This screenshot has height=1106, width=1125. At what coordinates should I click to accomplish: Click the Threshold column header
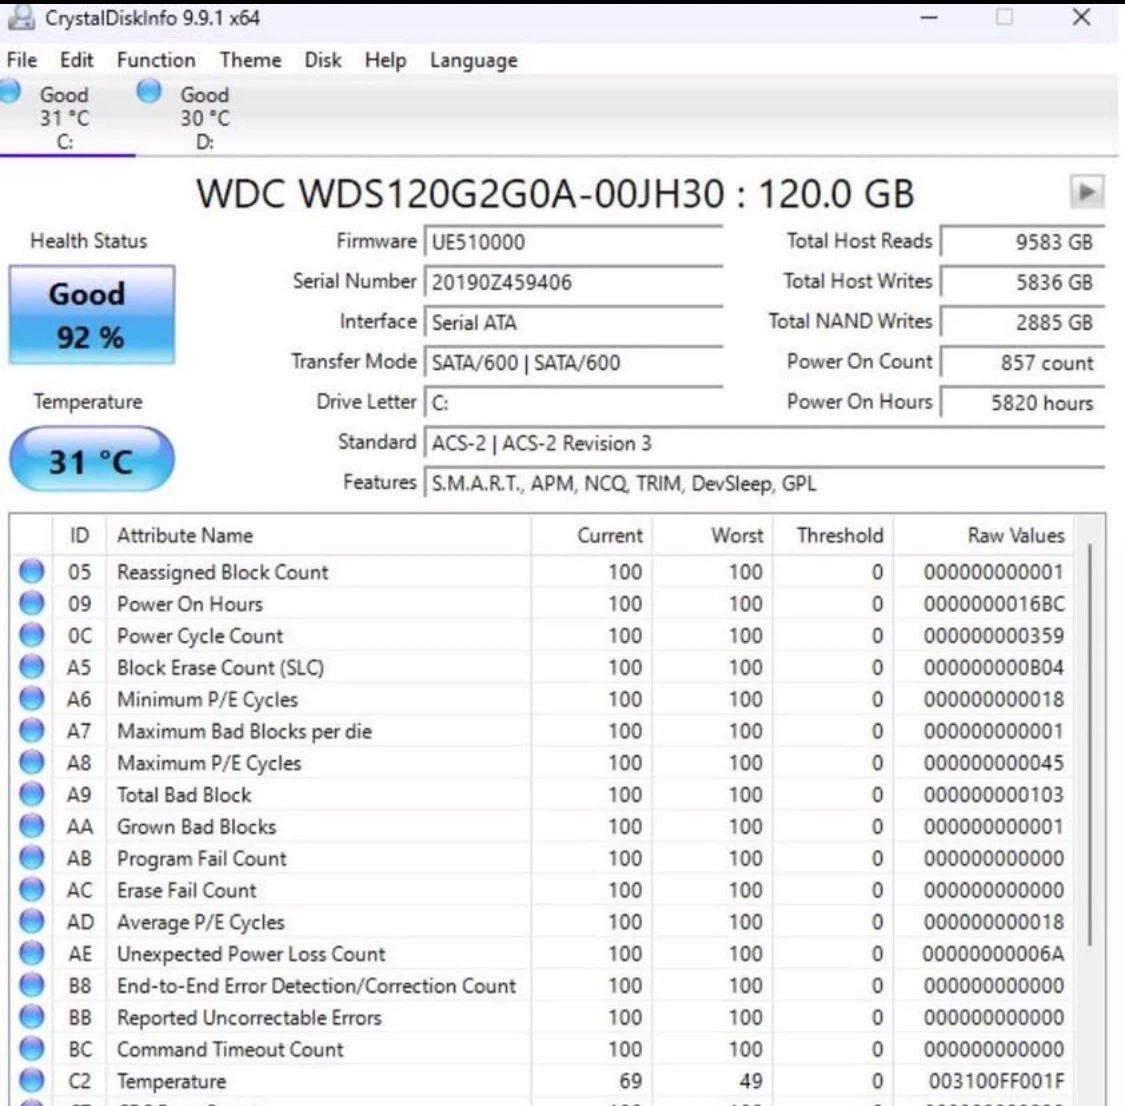point(833,535)
